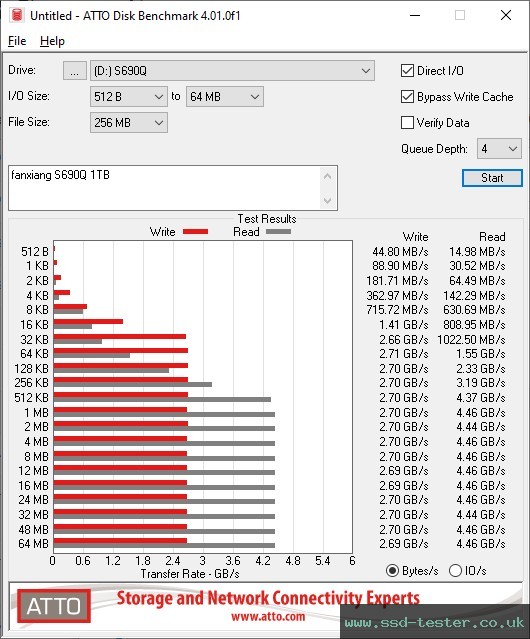
Task: Toggle the Direct I/O checkbox
Action: pyautogui.click(x=407, y=71)
